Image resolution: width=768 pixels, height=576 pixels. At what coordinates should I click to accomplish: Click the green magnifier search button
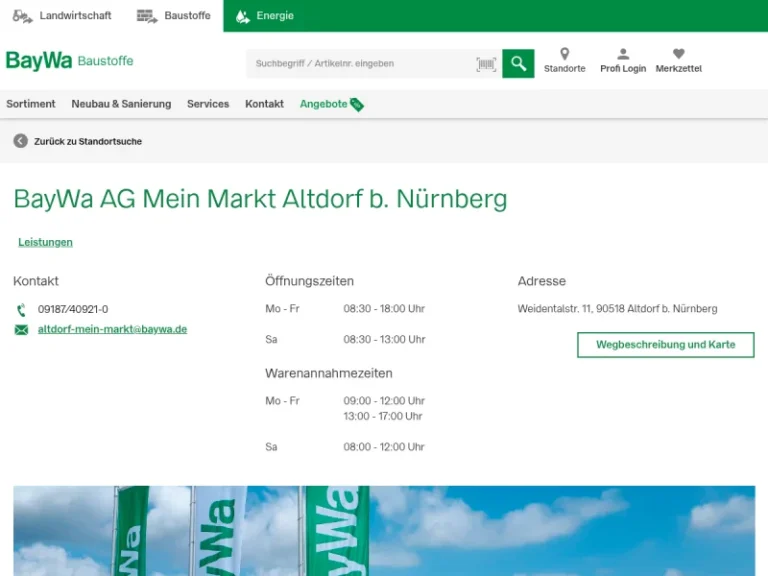518,63
